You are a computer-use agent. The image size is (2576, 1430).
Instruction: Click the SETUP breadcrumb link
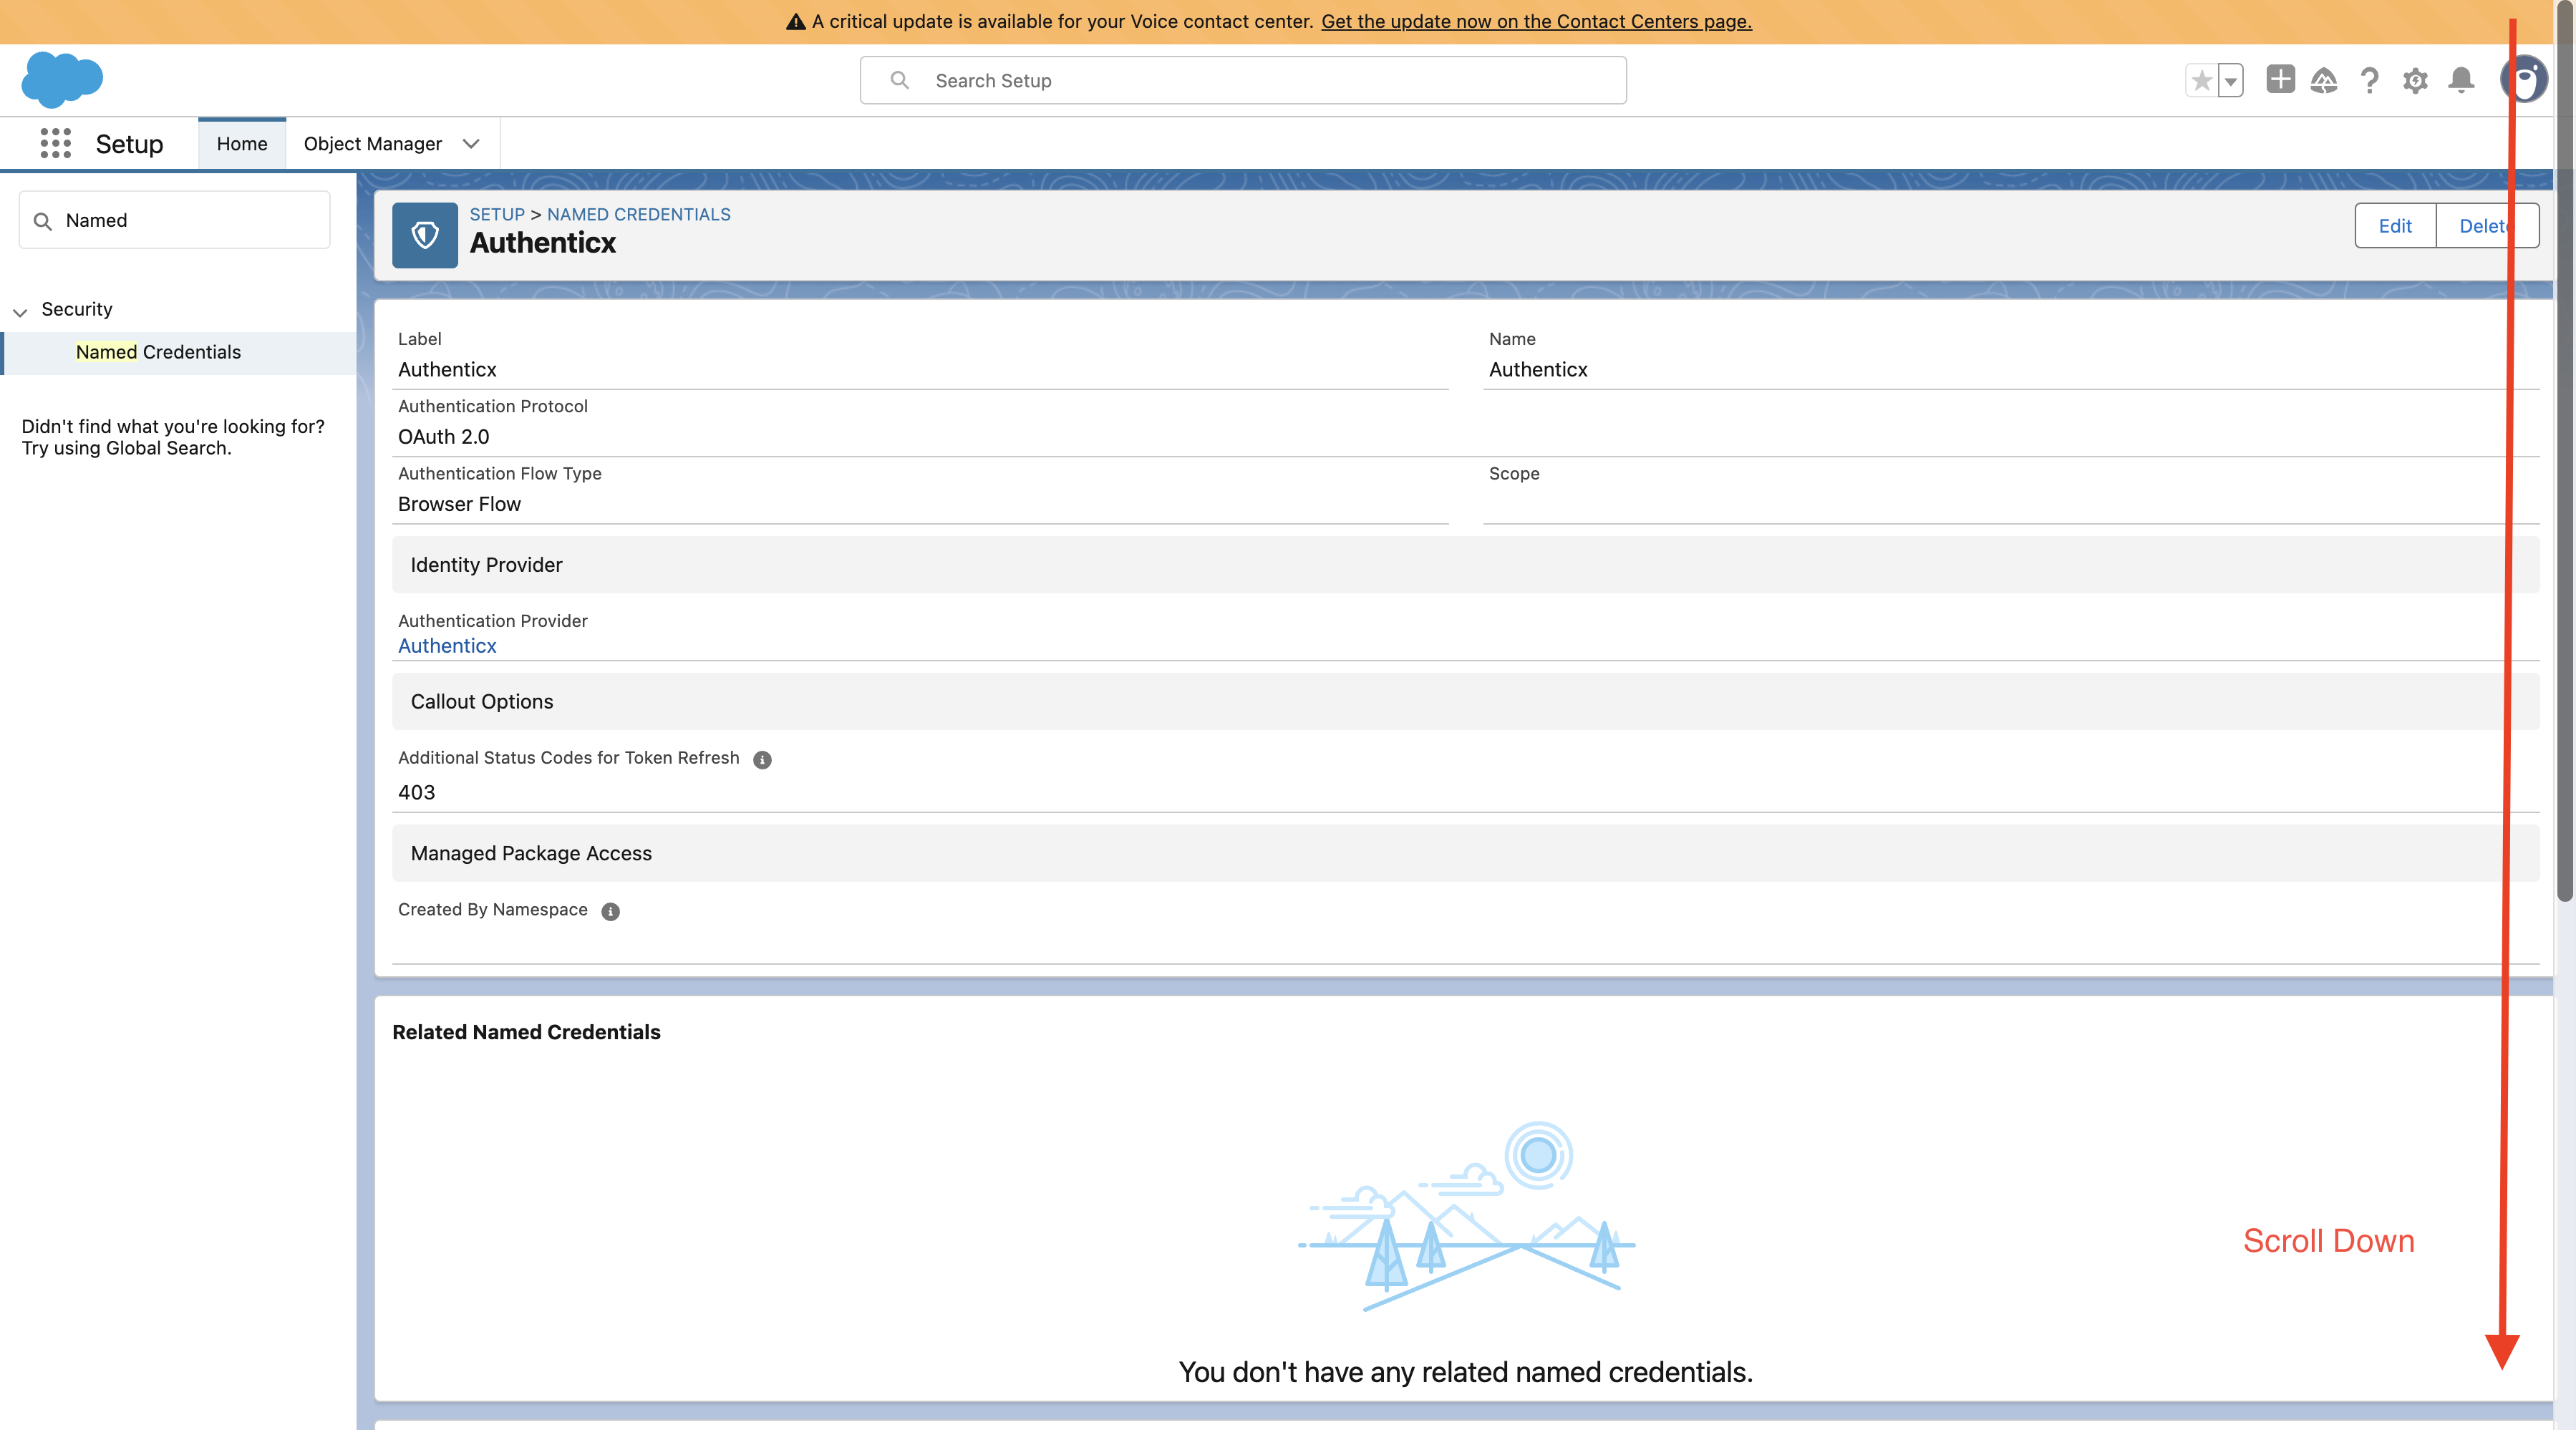[x=497, y=214]
